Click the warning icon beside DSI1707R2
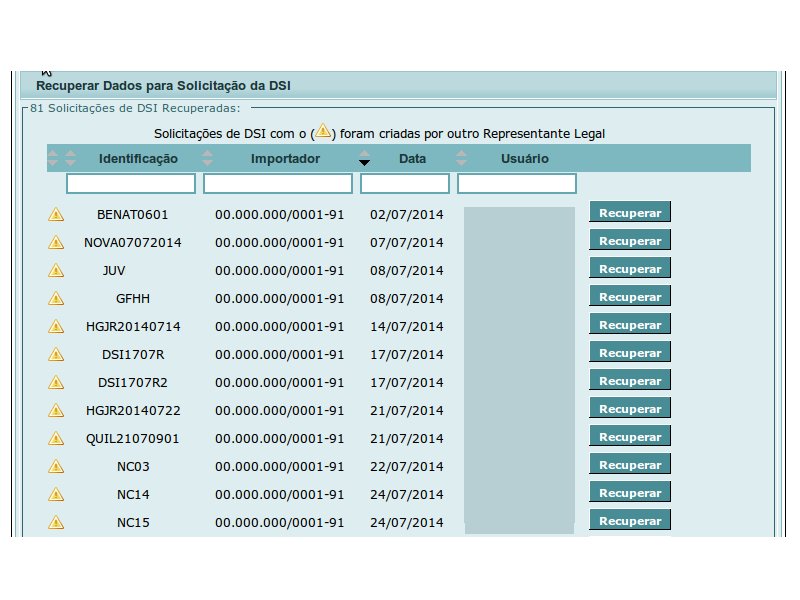This screenshot has width=800, height=600. [x=56, y=383]
